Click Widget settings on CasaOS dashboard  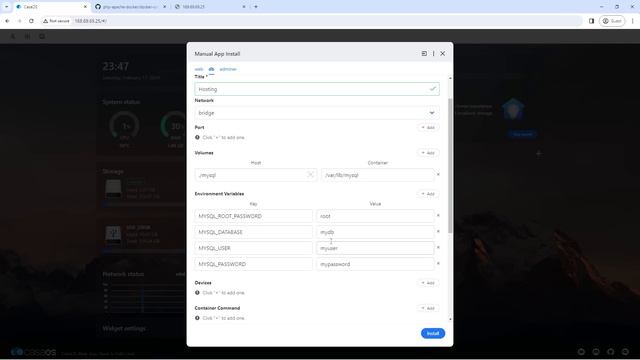124,328
